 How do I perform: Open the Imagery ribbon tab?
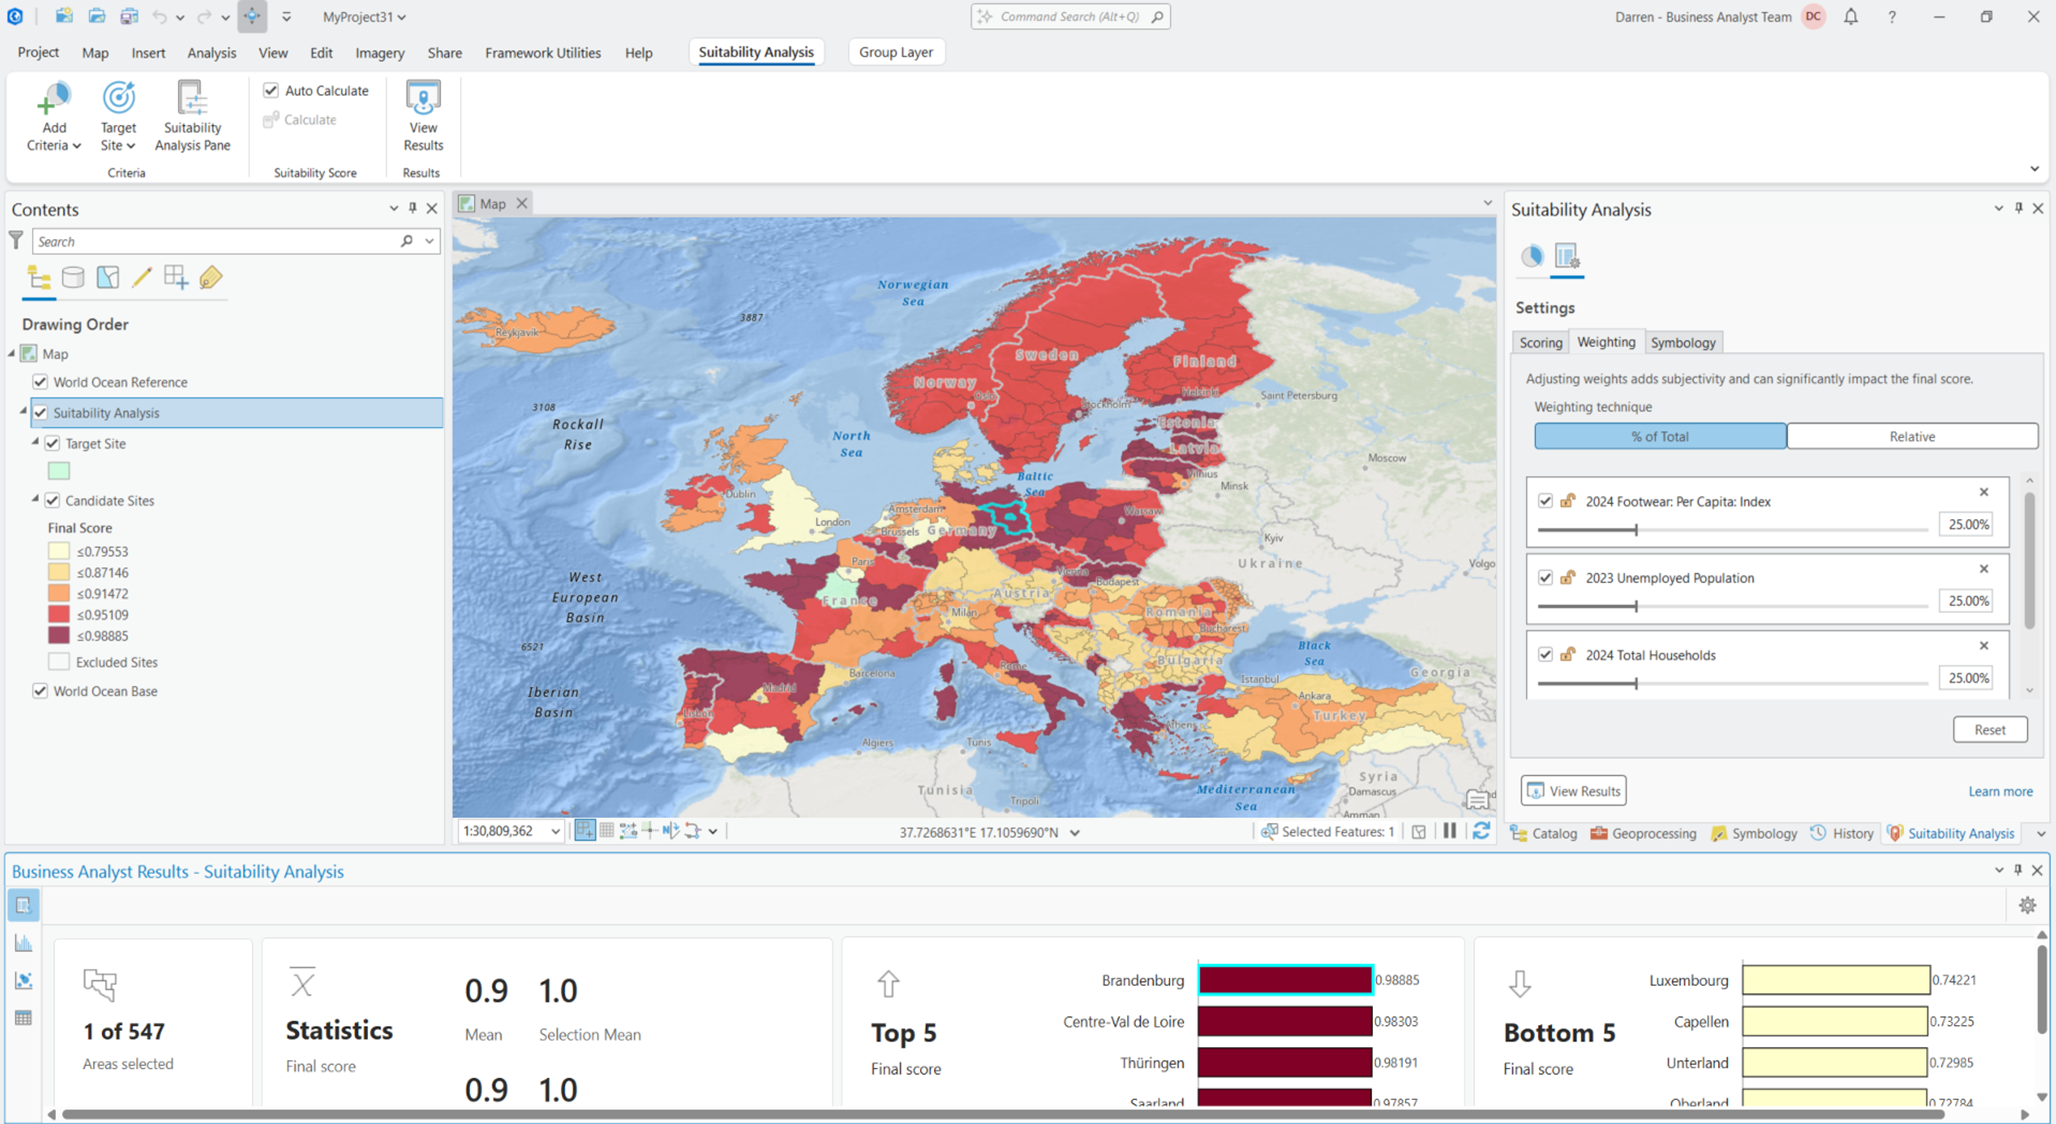pos(379,52)
